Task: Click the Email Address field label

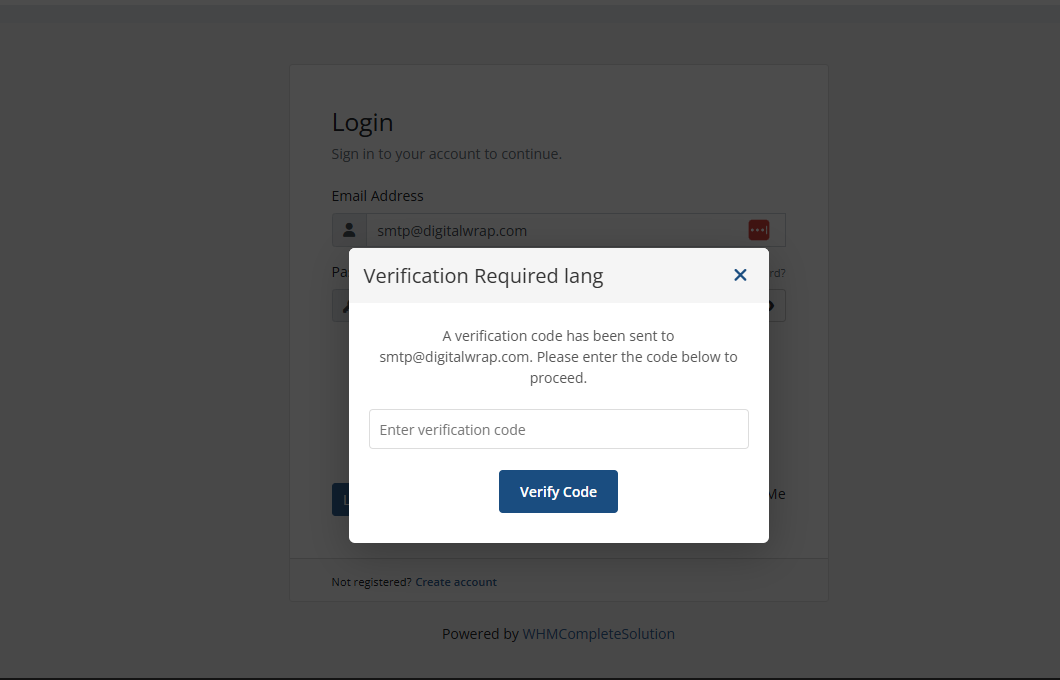Action: coord(377,196)
